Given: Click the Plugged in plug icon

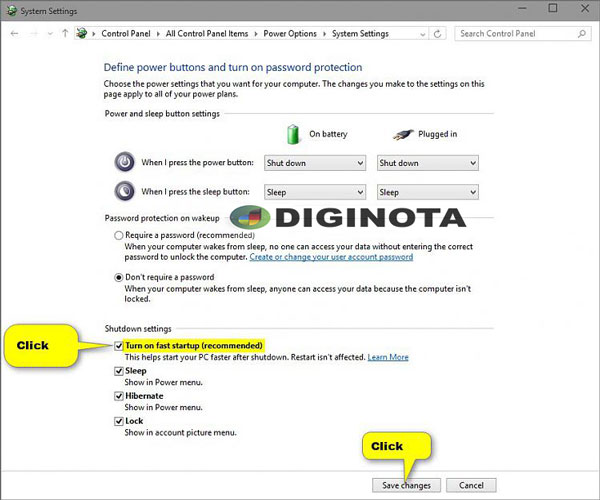Looking at the screenshot, I should pyautogui.click(x=403, y=134).
